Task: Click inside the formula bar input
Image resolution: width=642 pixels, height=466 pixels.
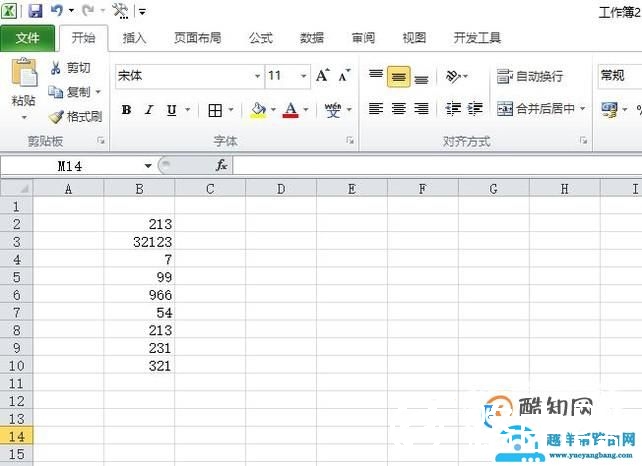Action: tap(437, 166)
